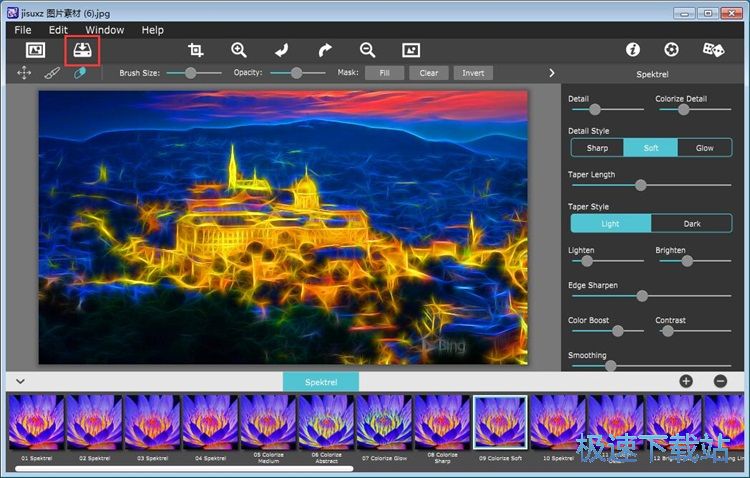The height and width of the screenshot is (478, 750).
Task: Collapse the presets panel chevron
Action: coord(19,381)
